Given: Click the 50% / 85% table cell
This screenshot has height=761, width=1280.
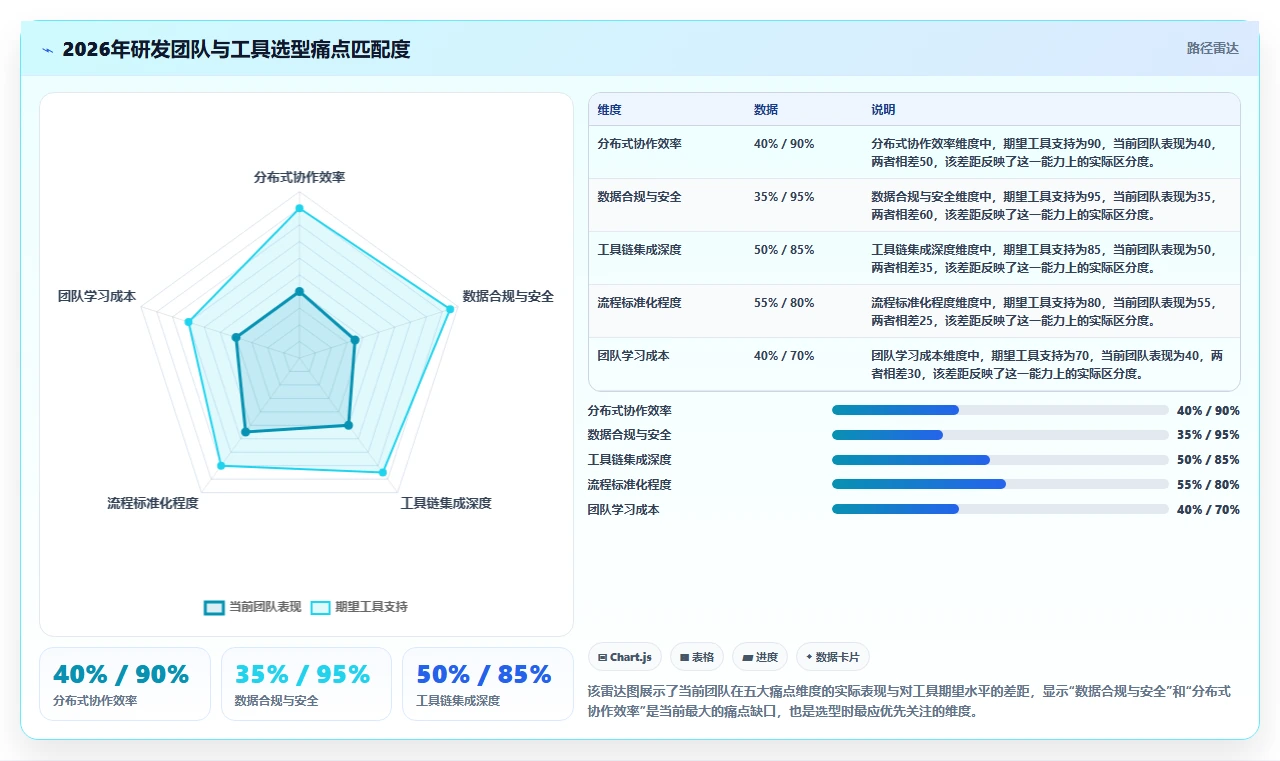Looking at the screenshot, I should (x=784, y=250).
